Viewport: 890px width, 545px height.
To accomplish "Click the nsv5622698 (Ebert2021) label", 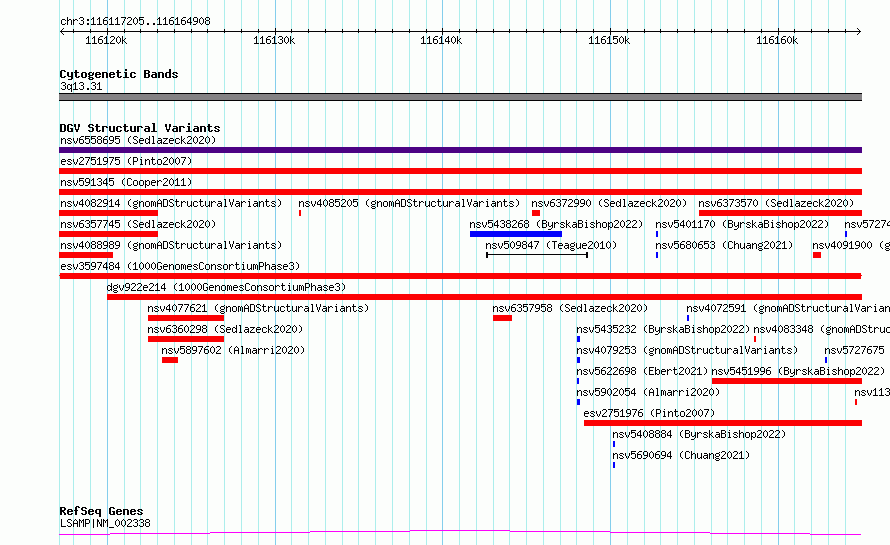I will (642, 371).
